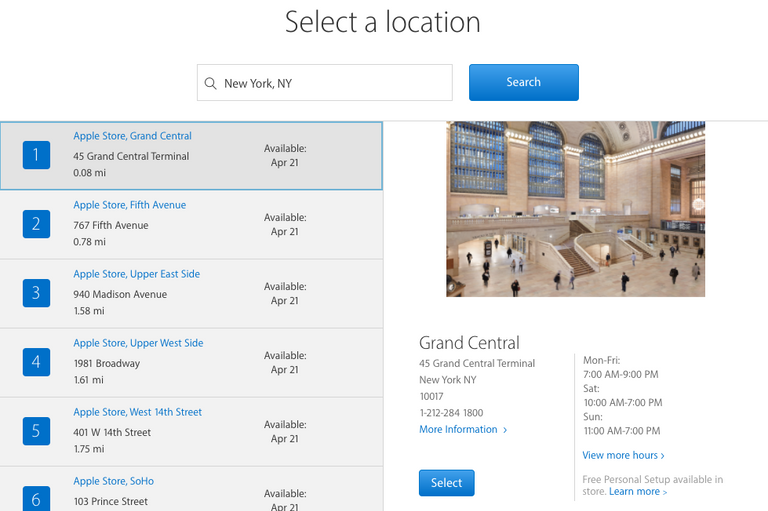Open Apple Store, Fifth Avenue link
Viewport: 768px width, 511px height.
(x=129, y=205)
